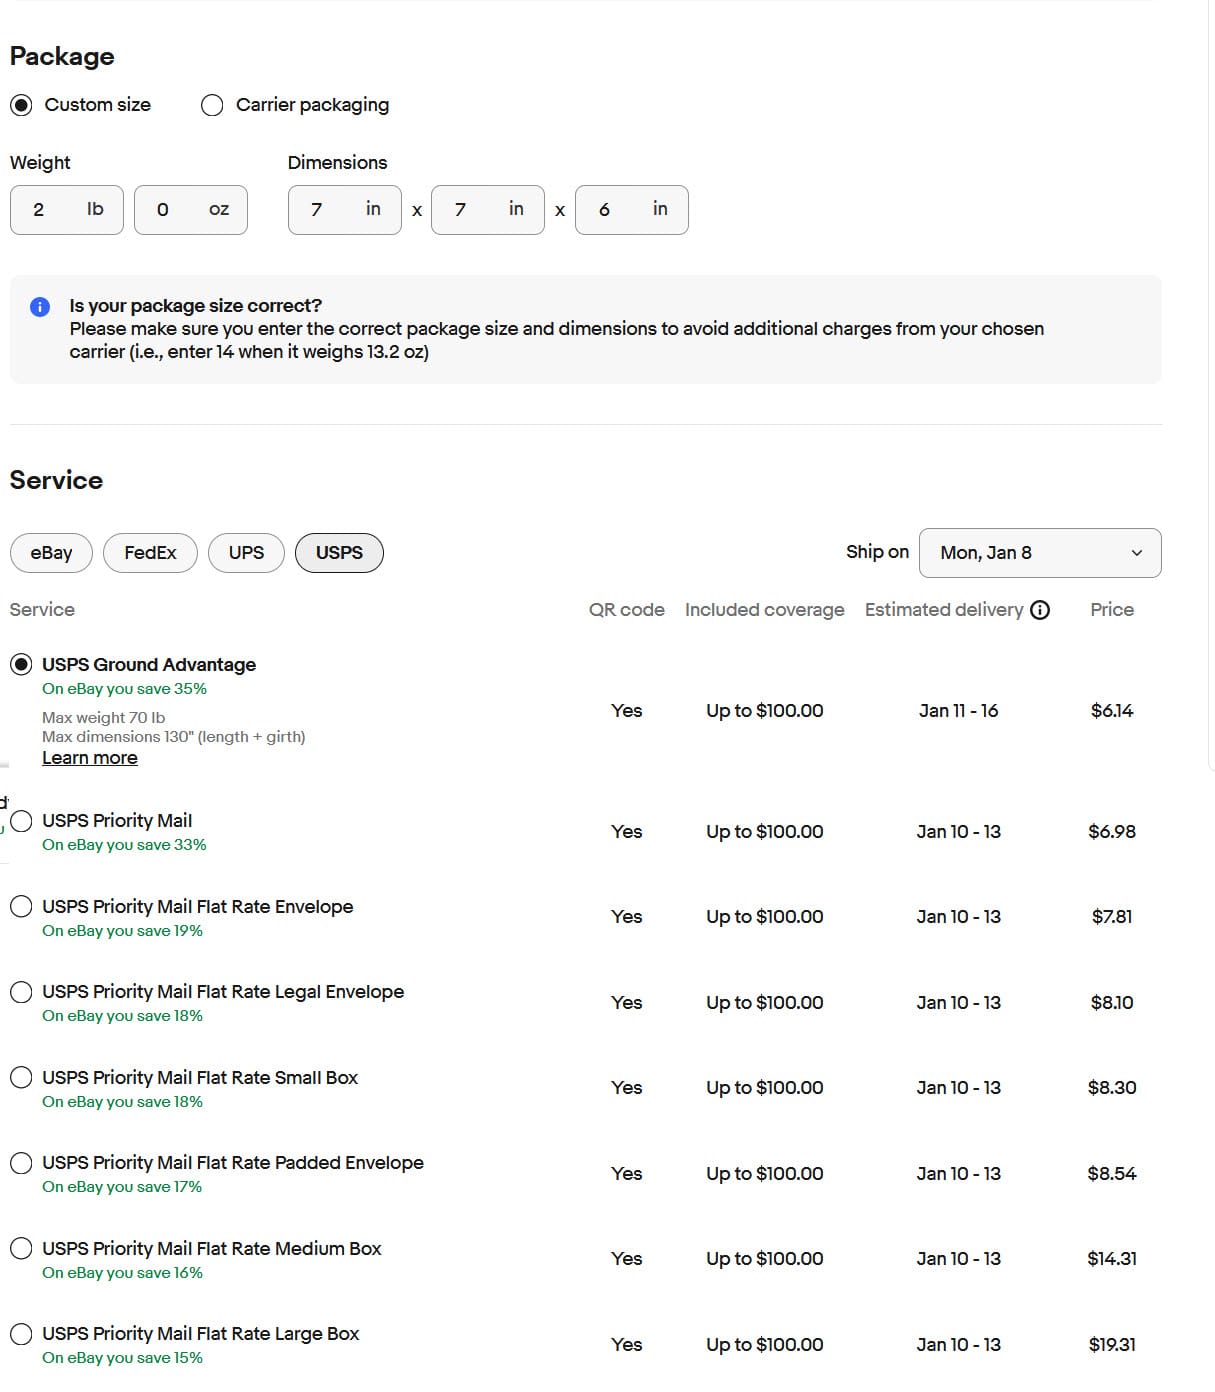Click 'On eBay you save 33%' text
This screenshot has width=1215, height=1392.
(124, 845)
